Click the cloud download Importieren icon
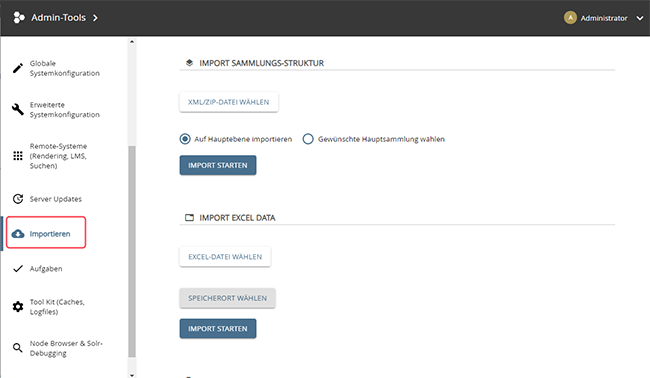Screen dimensions: 650x378 18,234
